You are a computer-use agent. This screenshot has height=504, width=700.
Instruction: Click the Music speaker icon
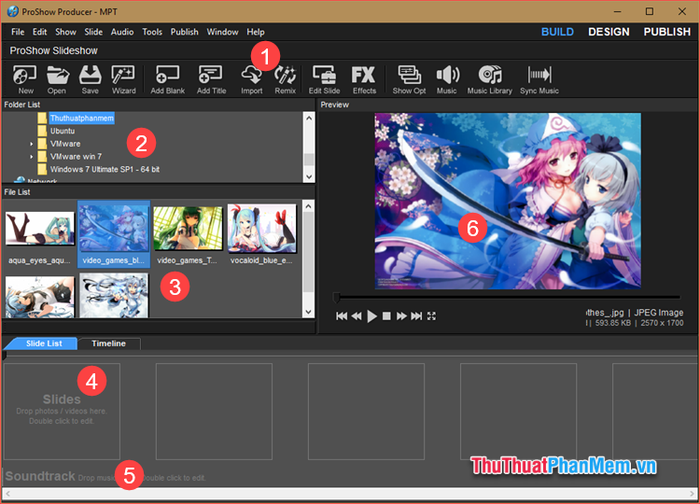(x=447, y=79)
